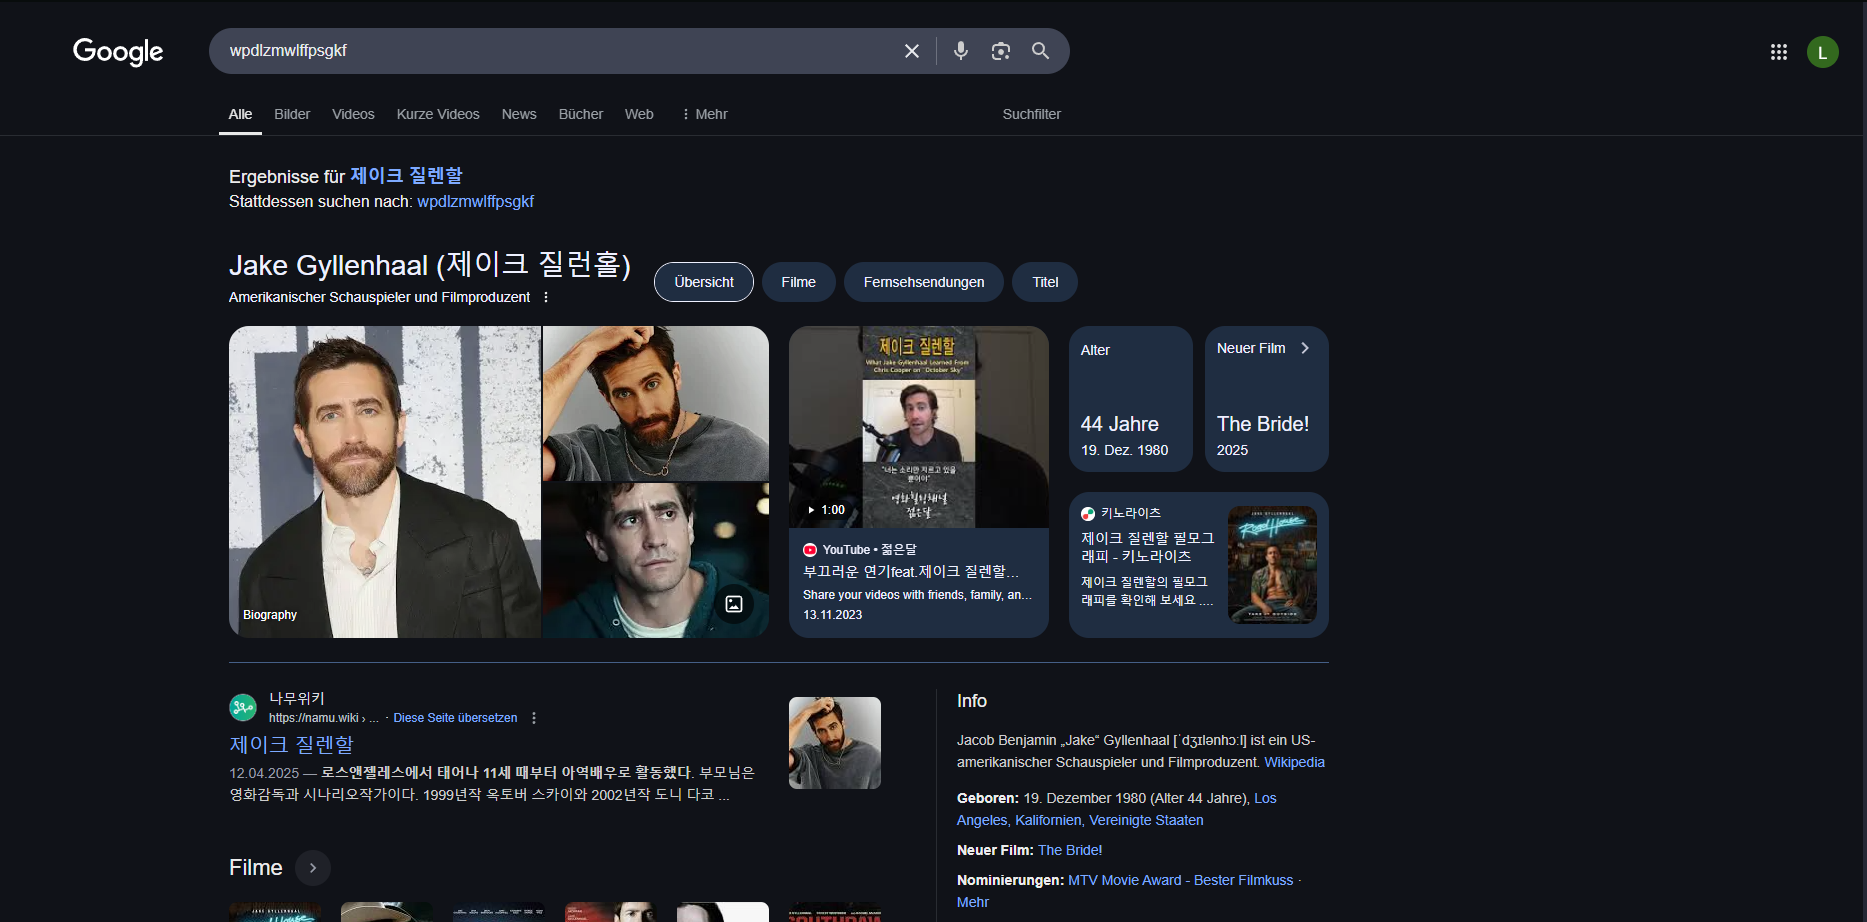Open thumbnail beside namu.wiki result
This screenshot has width=1867, height=922.
coord(835,743)
